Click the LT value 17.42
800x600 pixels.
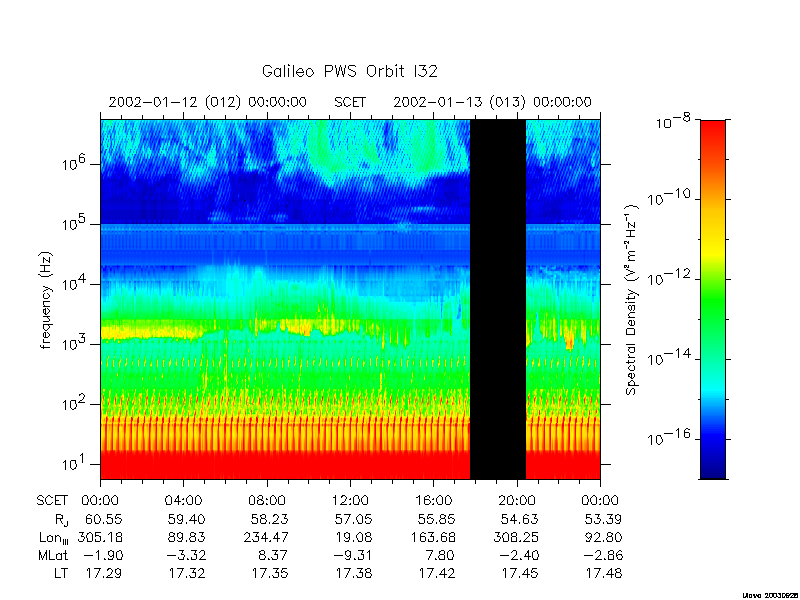pos(437,574)
